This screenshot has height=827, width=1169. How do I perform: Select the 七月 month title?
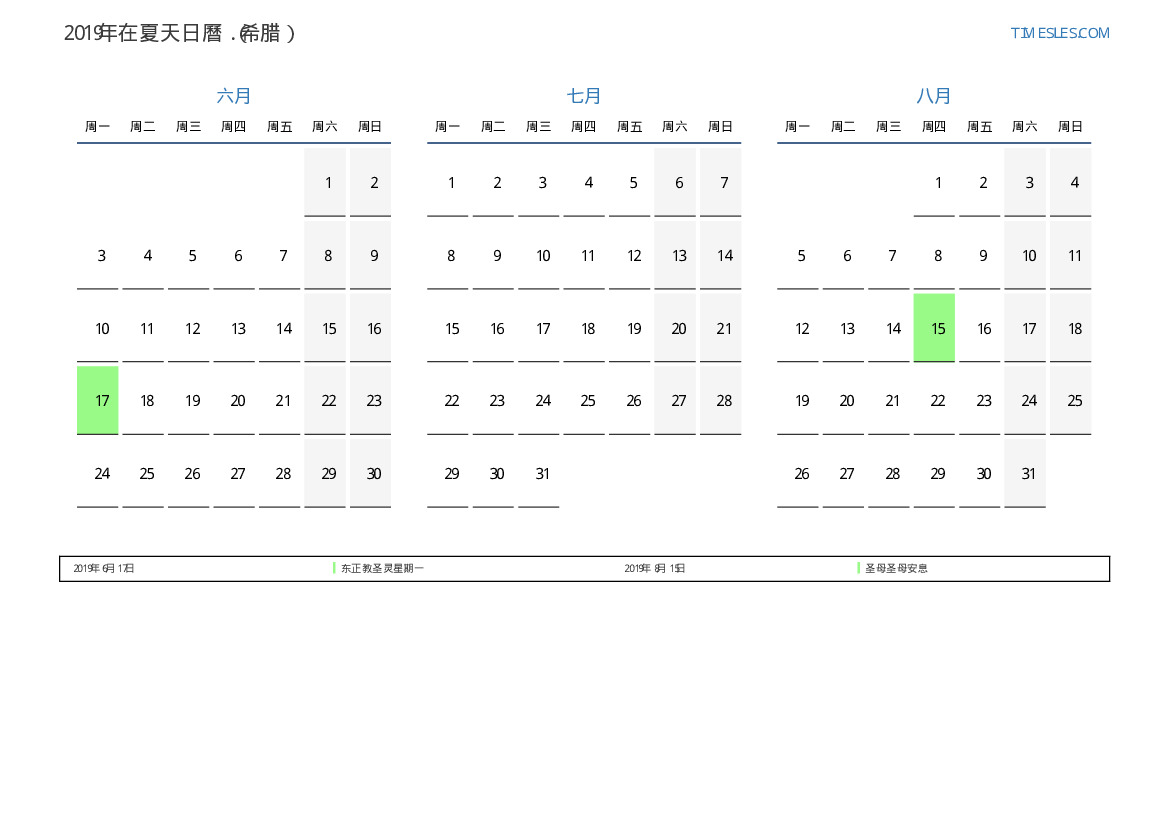[x=584, y=96]
